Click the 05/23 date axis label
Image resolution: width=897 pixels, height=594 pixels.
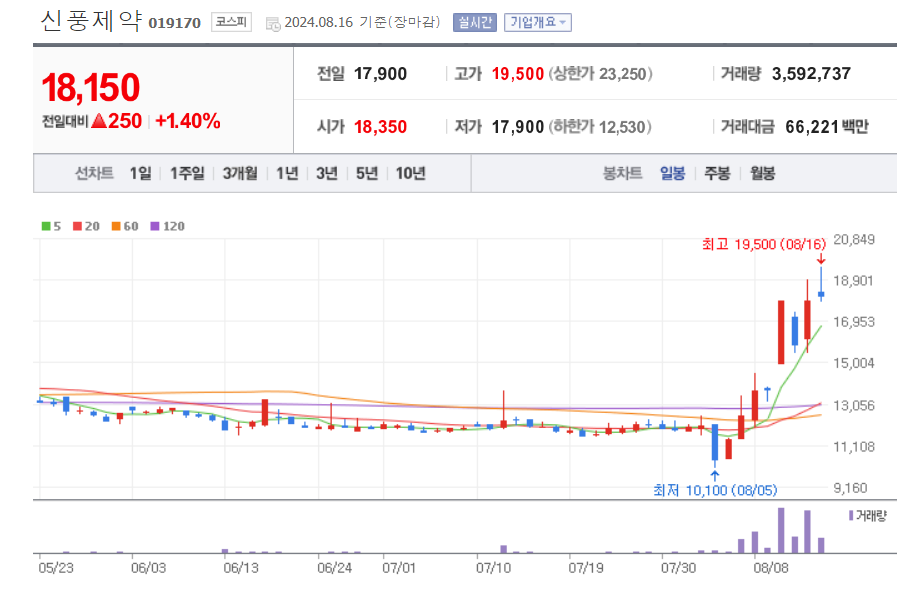tap(55, 568)
